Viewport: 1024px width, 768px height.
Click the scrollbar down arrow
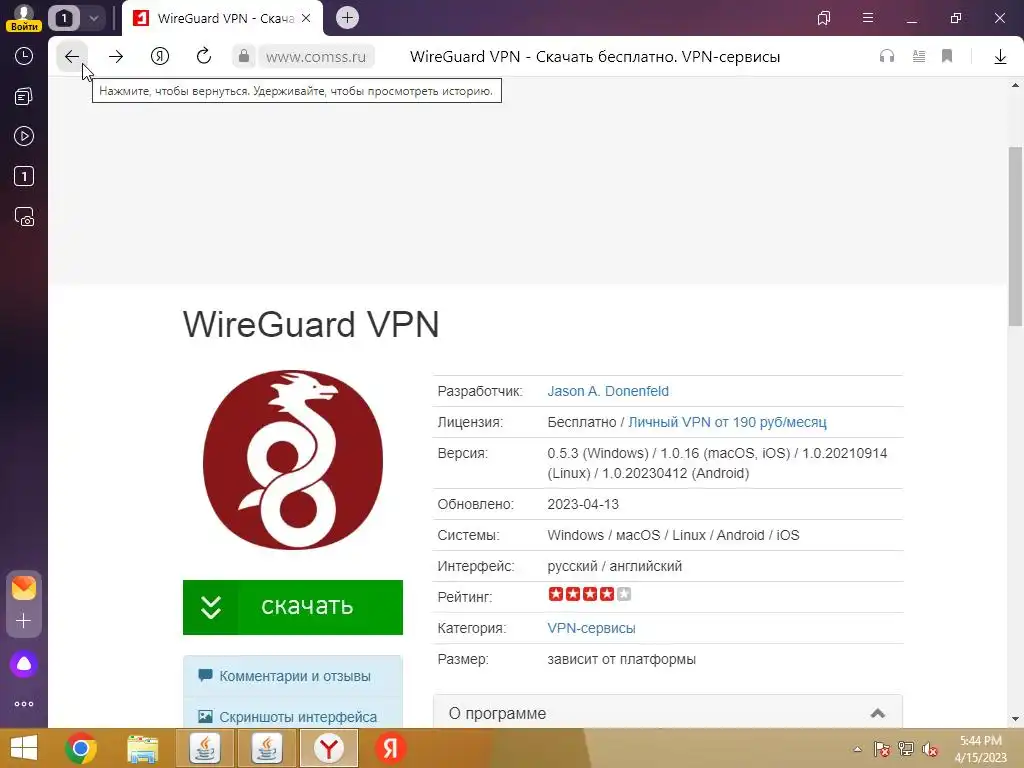coord(1015,720)
